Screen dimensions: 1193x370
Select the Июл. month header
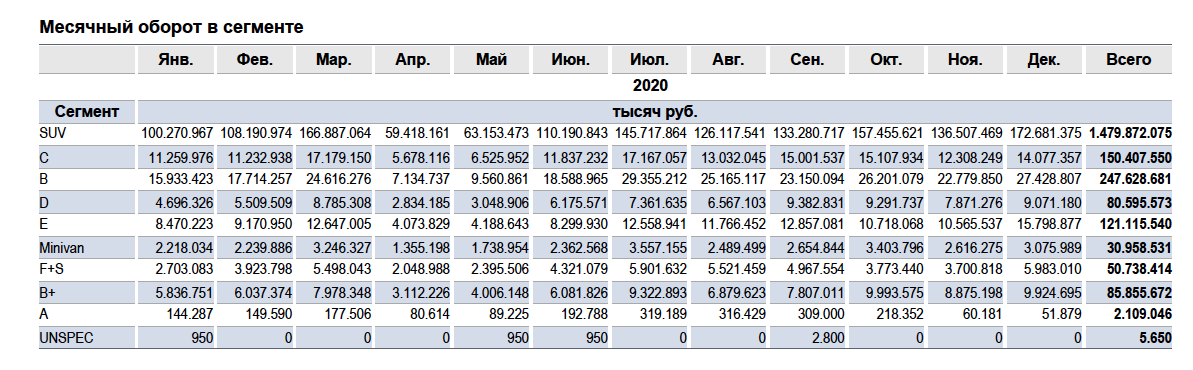click(x=651, y=59)
